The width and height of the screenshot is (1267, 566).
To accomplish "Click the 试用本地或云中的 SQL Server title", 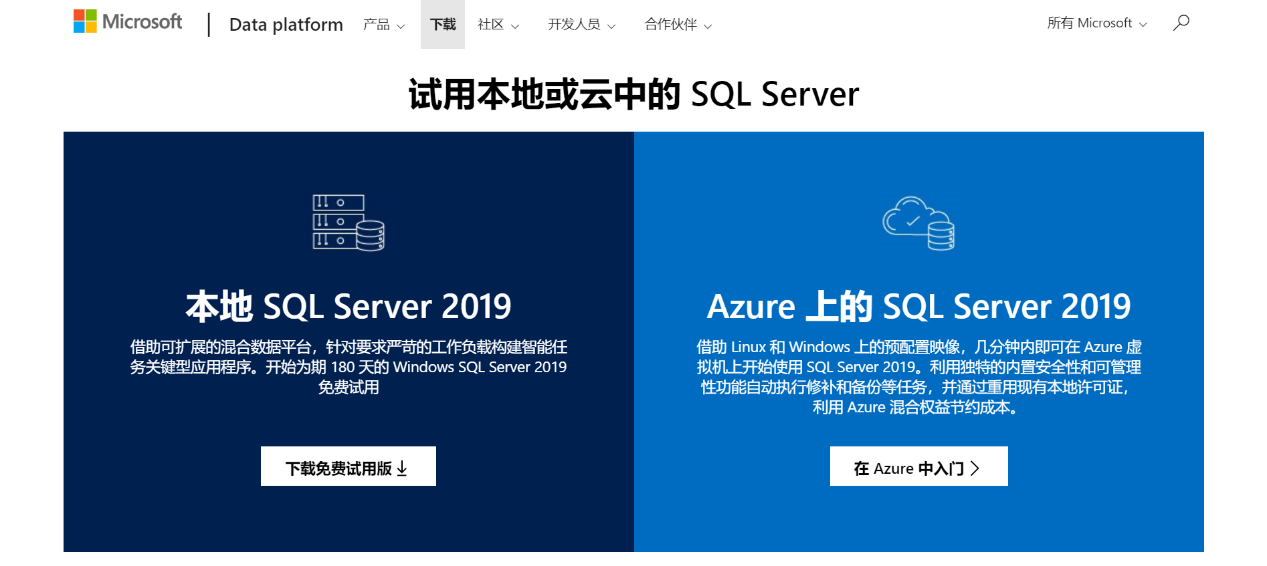I will pos(634,94).
